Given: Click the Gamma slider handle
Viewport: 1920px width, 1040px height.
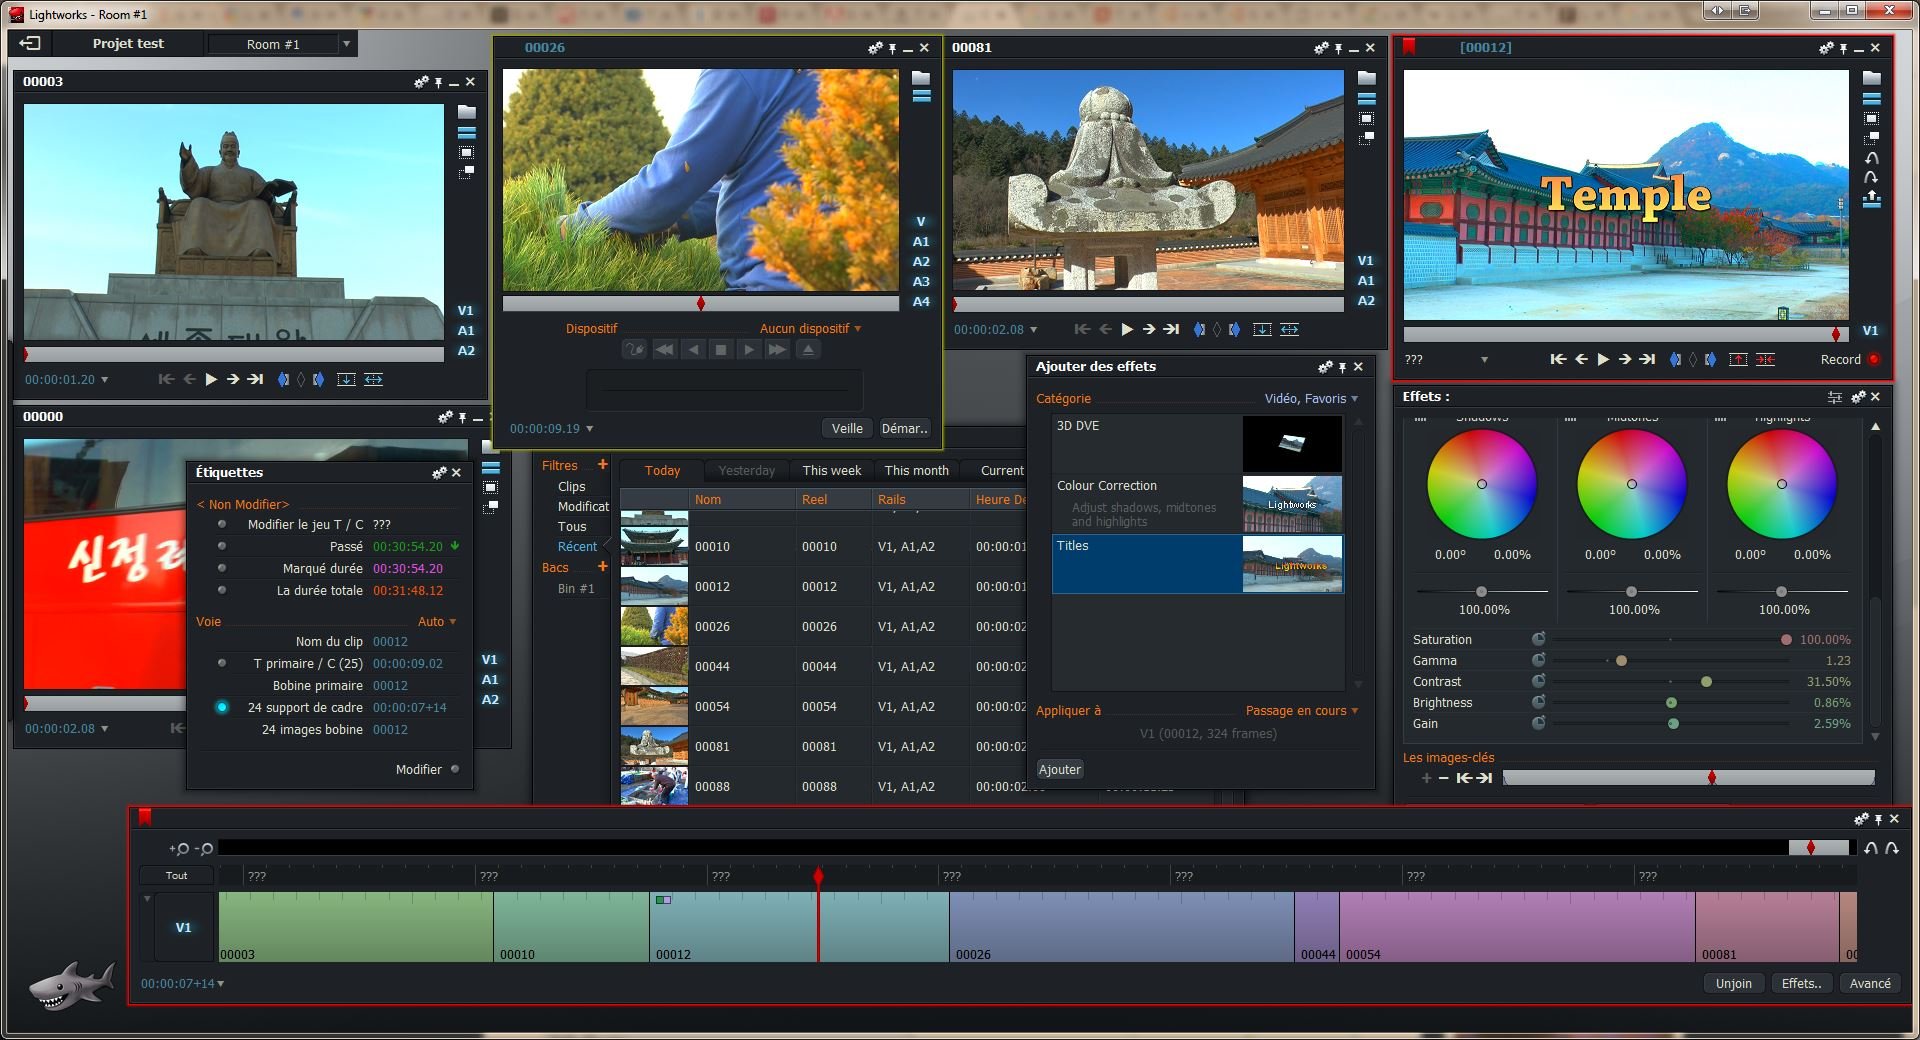Looking at the screenshot, I should [x=1621, y=661].
